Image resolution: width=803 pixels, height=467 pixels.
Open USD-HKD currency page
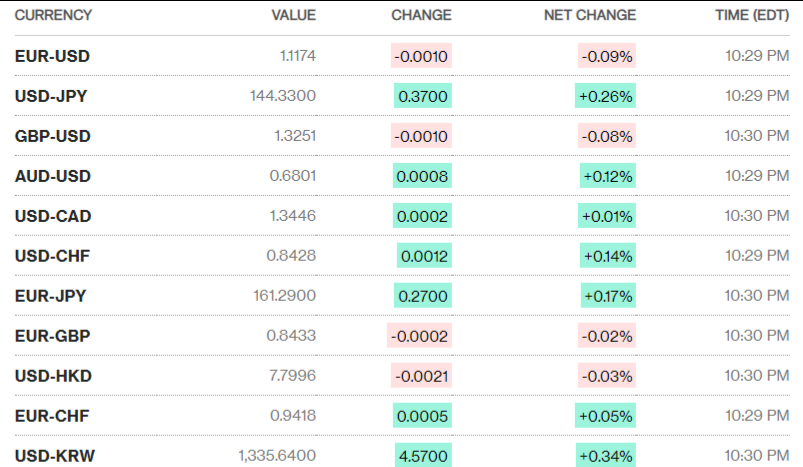point(52,376)
